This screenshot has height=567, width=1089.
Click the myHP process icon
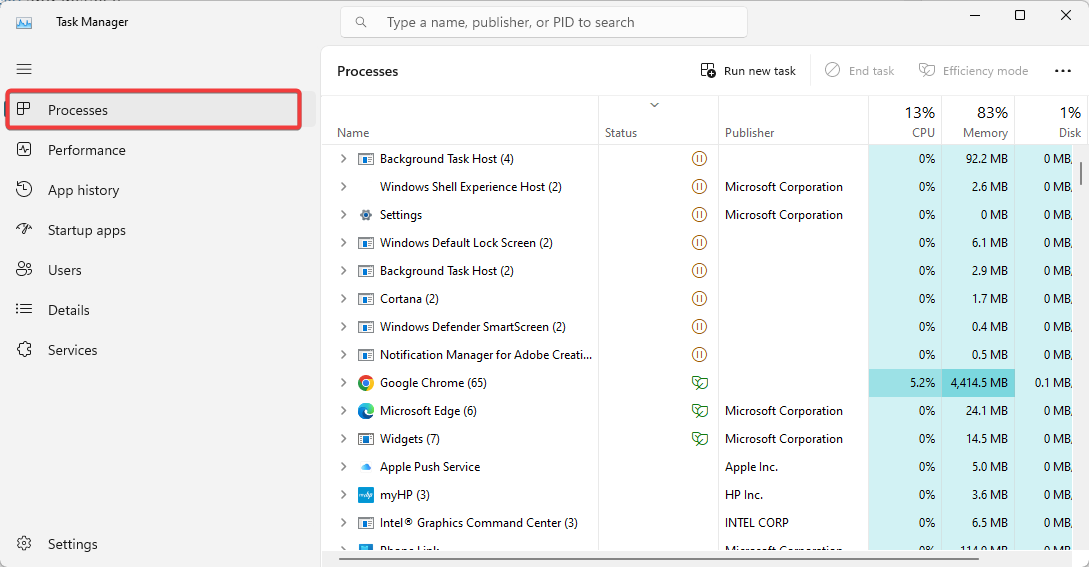(x=366, y=495)
